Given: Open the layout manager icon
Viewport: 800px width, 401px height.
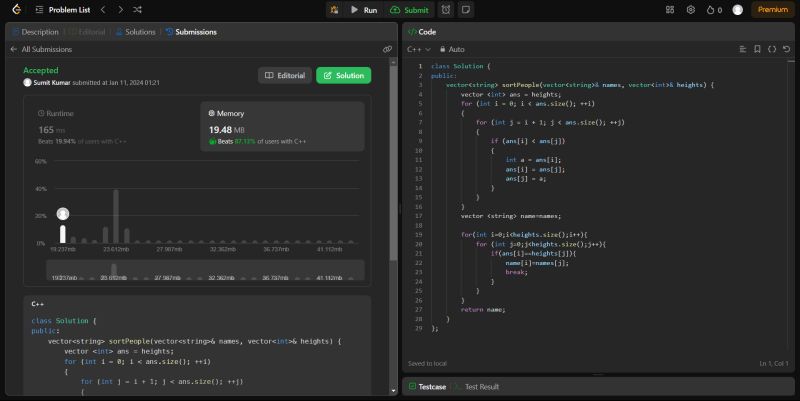Looking at the screenshot, I should point(670,10).
